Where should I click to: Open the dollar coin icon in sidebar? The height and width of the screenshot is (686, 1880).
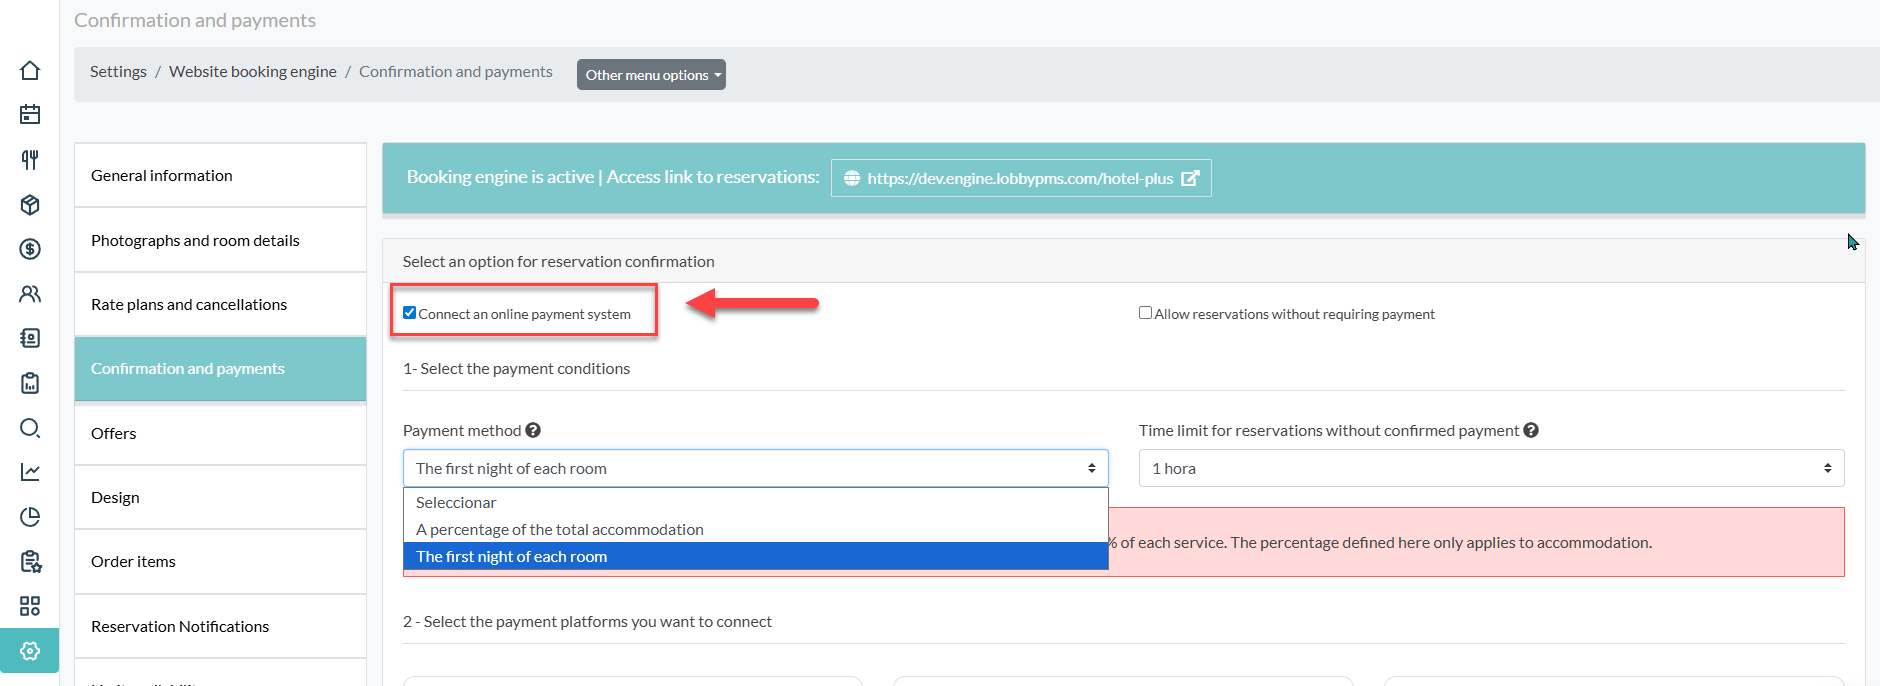[30, 249]
